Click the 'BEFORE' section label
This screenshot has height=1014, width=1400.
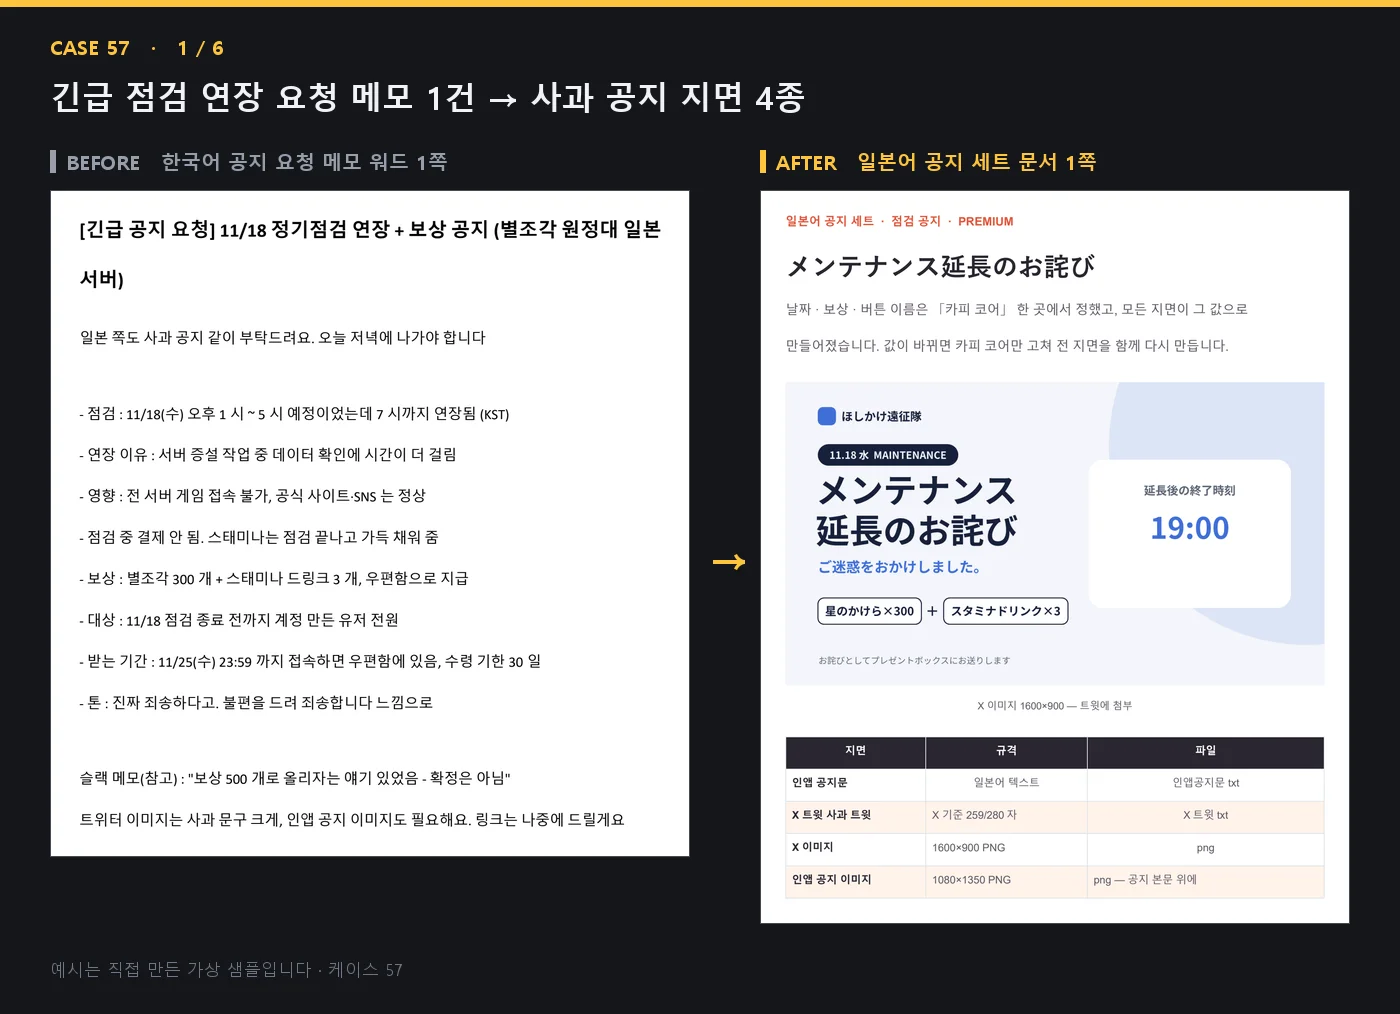point(103,162)
